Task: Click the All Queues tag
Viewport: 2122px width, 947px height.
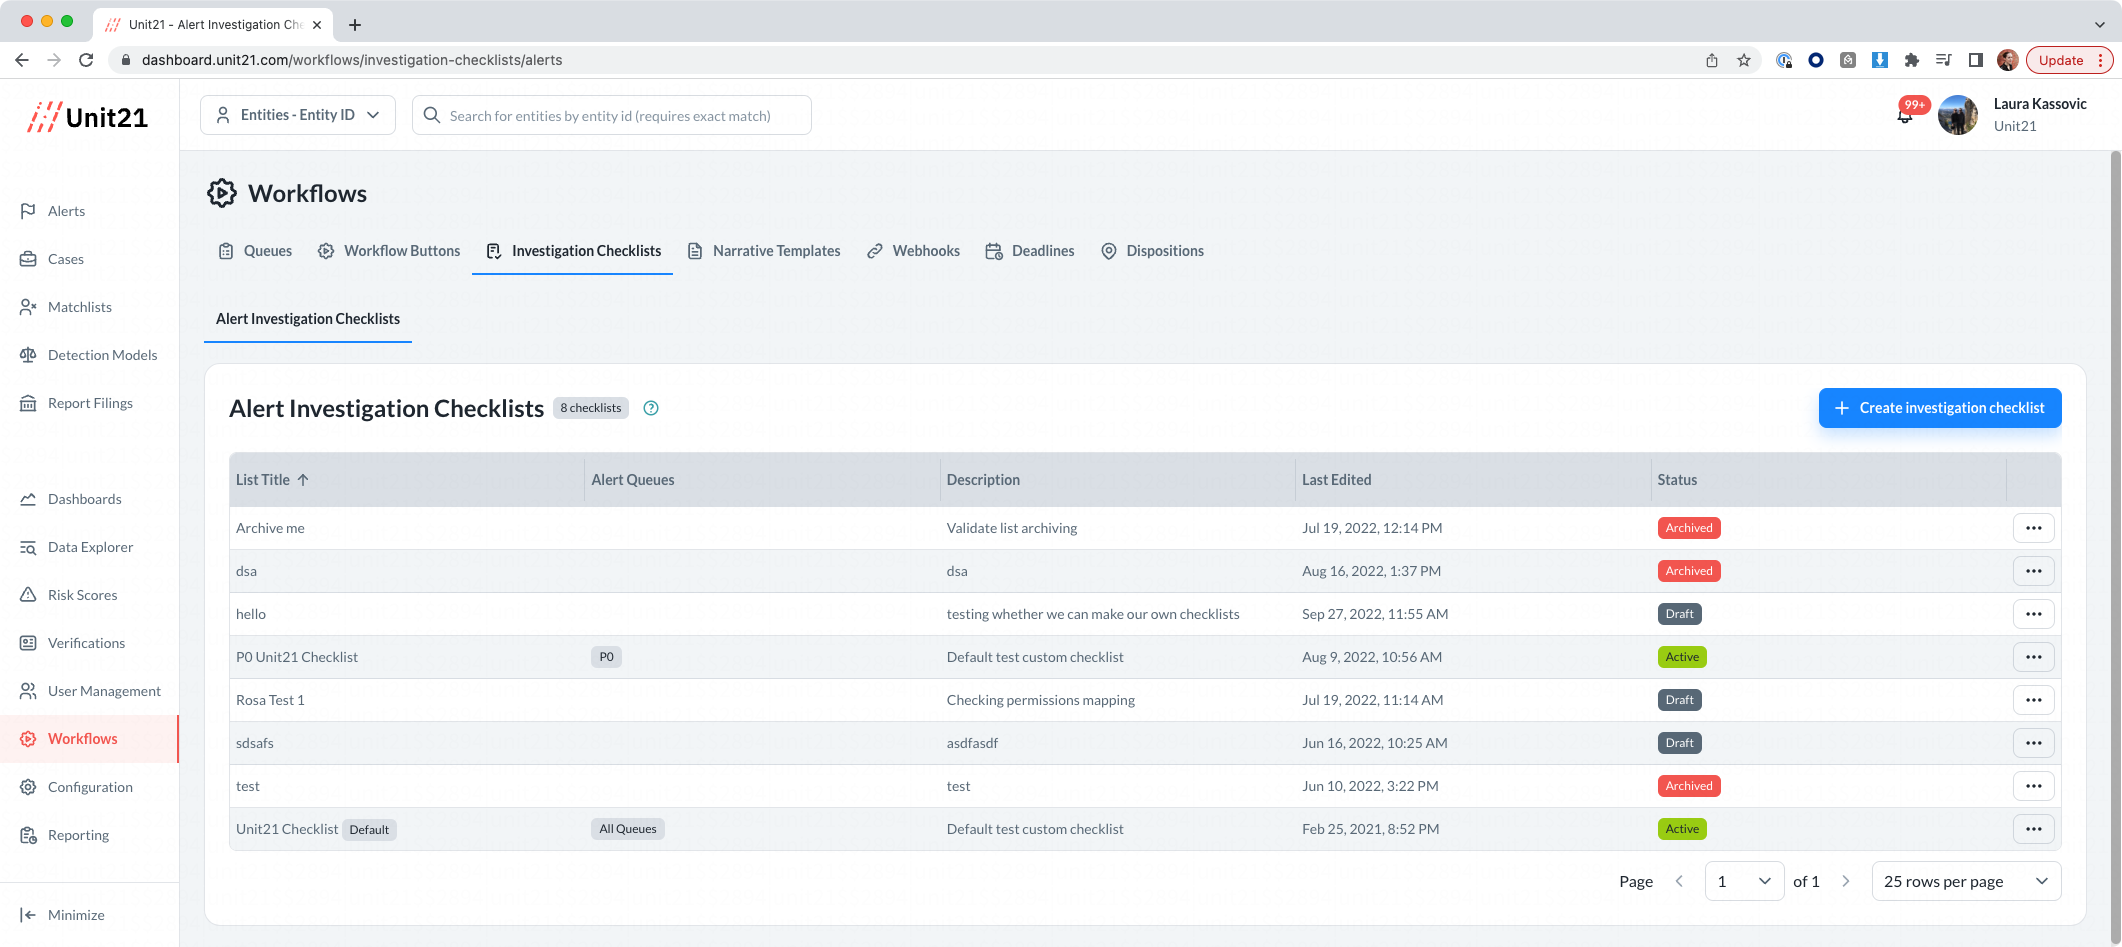Action: click(x=628, y=829)
